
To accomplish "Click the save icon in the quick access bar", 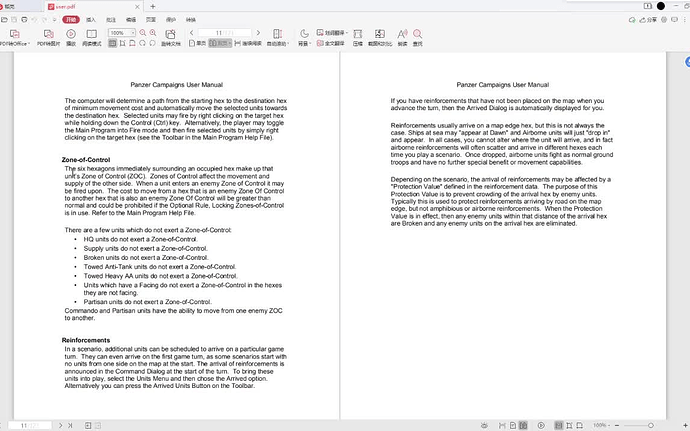I will pyautogui.click(x=14, y=20).
